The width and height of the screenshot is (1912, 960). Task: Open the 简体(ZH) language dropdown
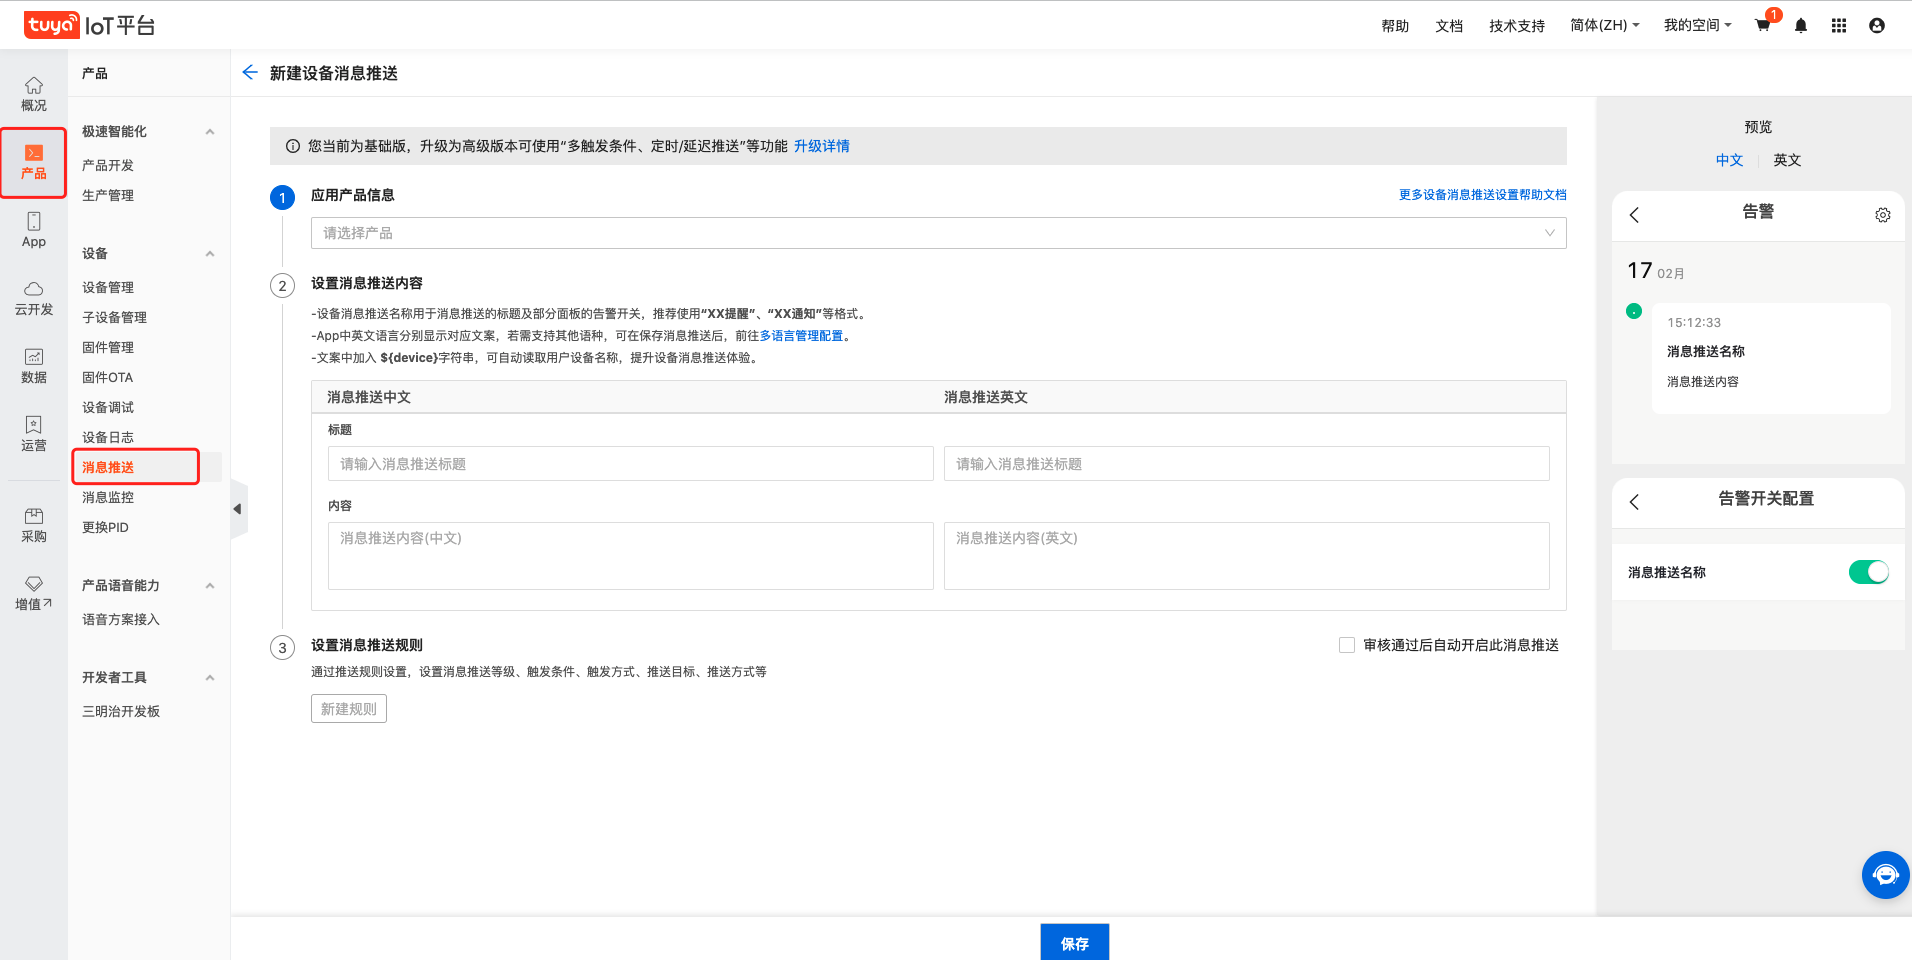[x=1604, y=26]
